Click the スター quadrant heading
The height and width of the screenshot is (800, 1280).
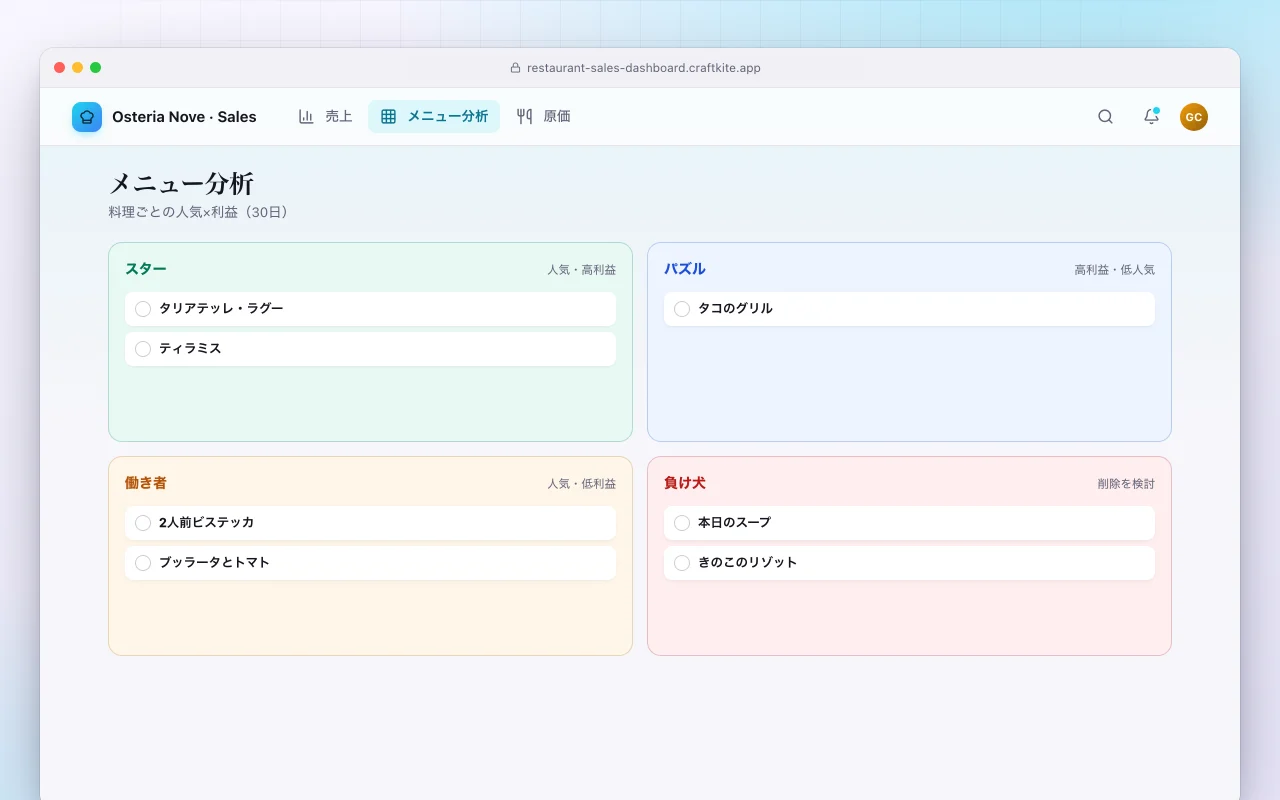[146, 269]
